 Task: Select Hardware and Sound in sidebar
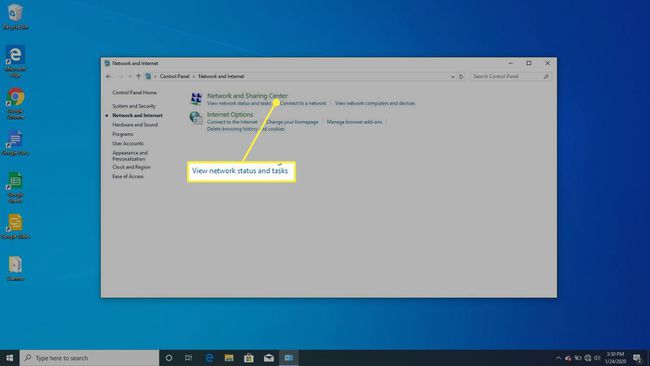pyautogui.click(x=135, y=125)
